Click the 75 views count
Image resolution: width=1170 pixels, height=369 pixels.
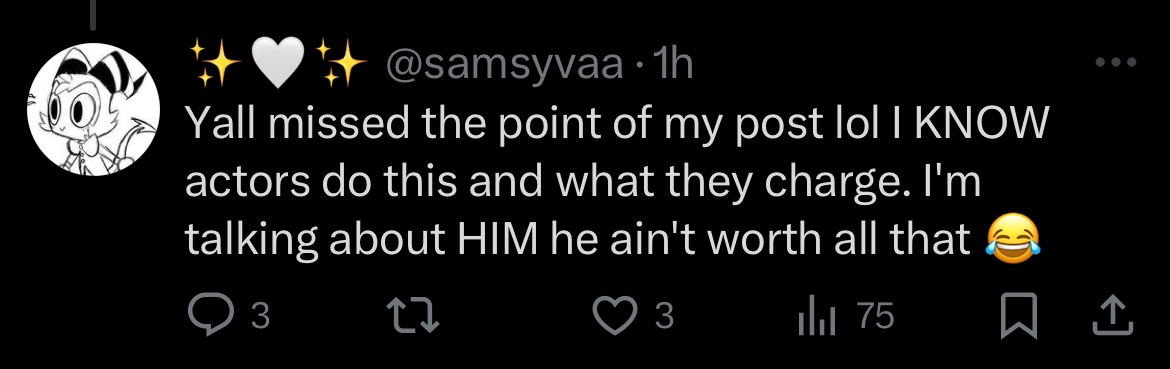(x=875, y=317)
